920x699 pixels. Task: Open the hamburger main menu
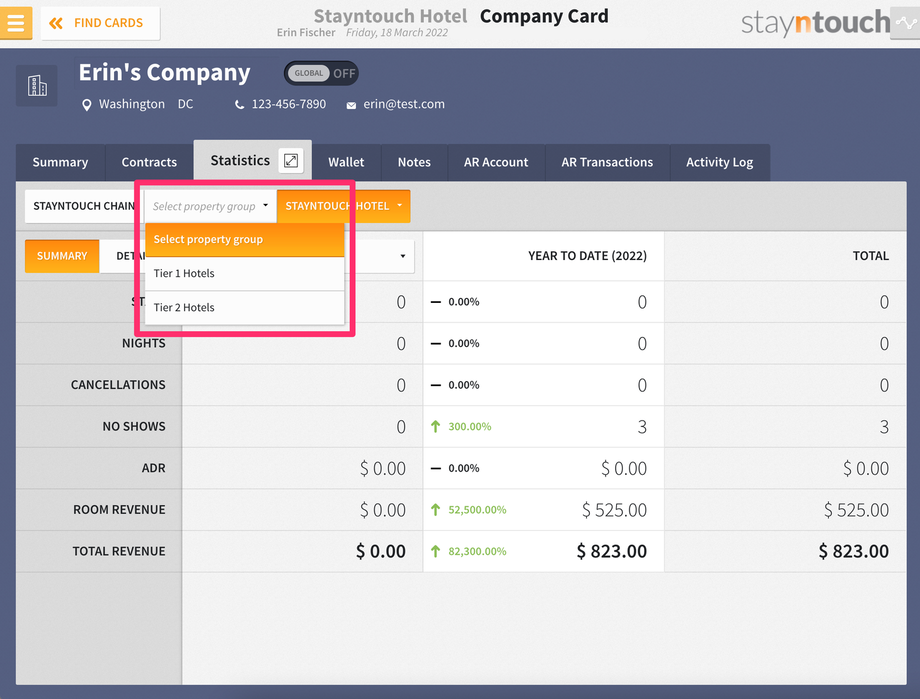(x=16, y=23)
